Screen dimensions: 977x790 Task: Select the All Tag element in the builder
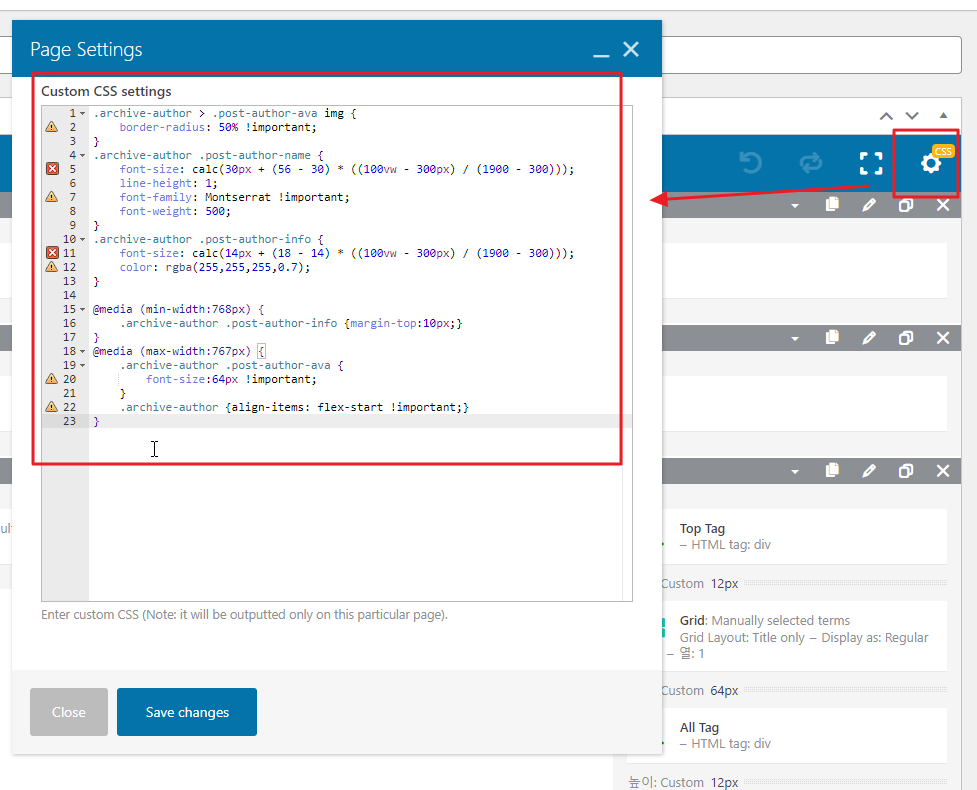point(804,735)
